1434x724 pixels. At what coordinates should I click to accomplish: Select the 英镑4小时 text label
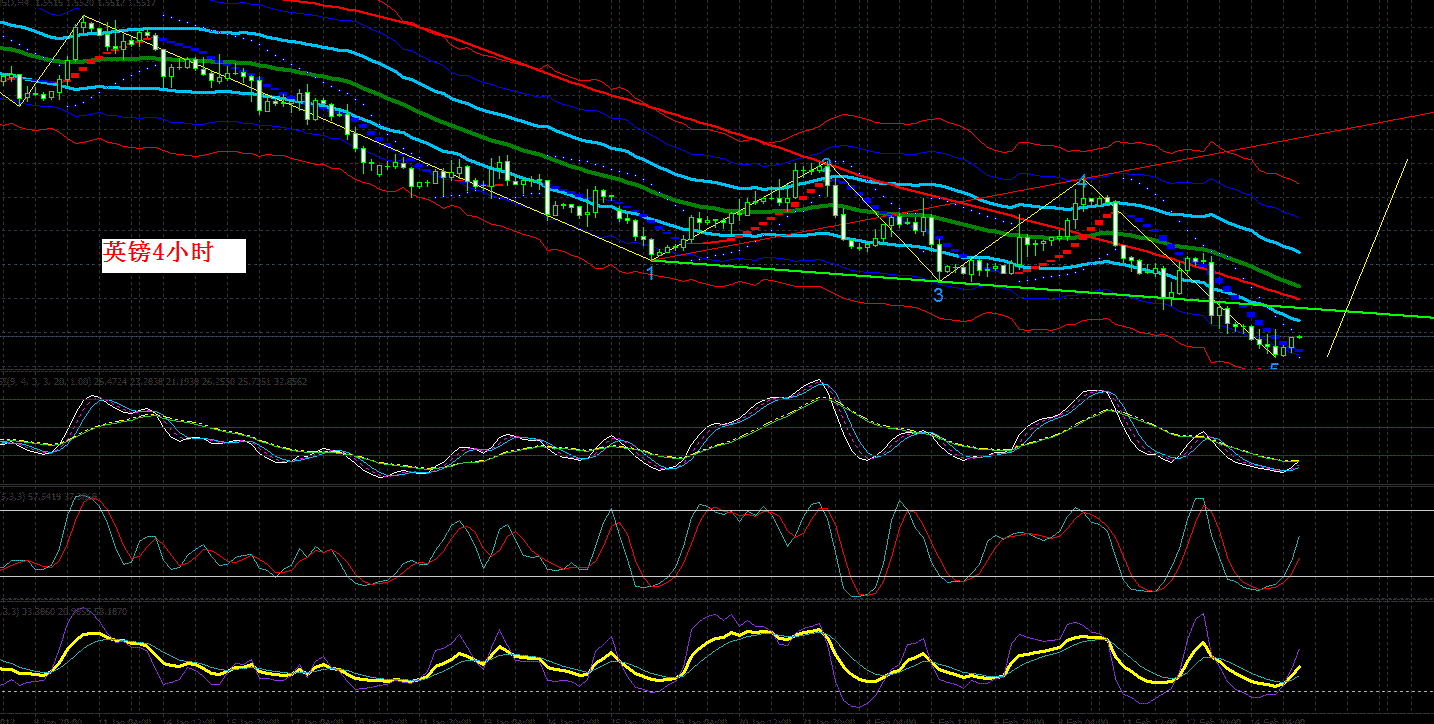(x=173, y=254)
